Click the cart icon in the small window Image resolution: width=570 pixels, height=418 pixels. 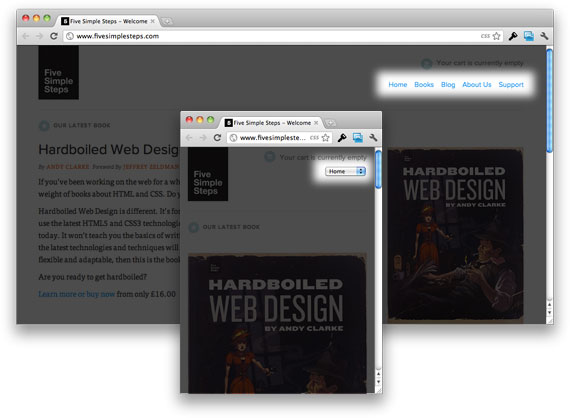tap(270, 157)
